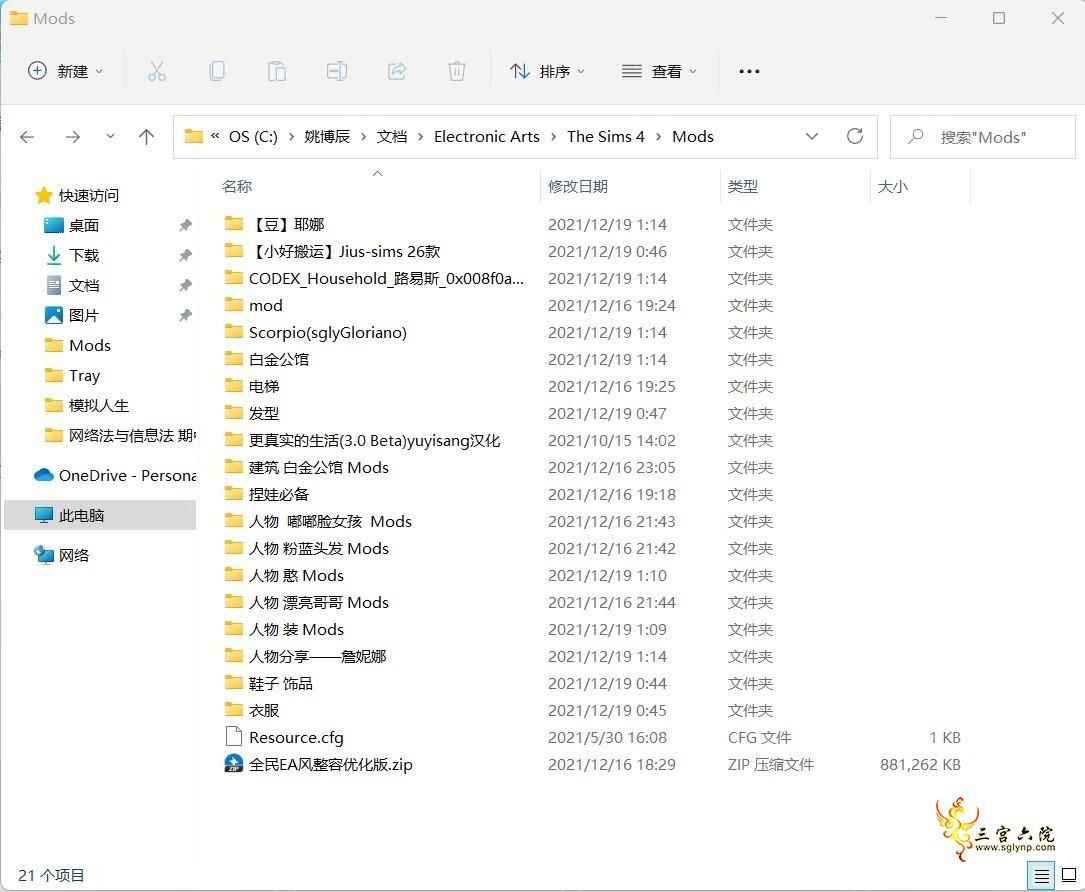Image resolution: width=1085 pixels, height=892 pixels.
Task: Select the 人物分享——詹妮娜 folder
Action: 305,656
